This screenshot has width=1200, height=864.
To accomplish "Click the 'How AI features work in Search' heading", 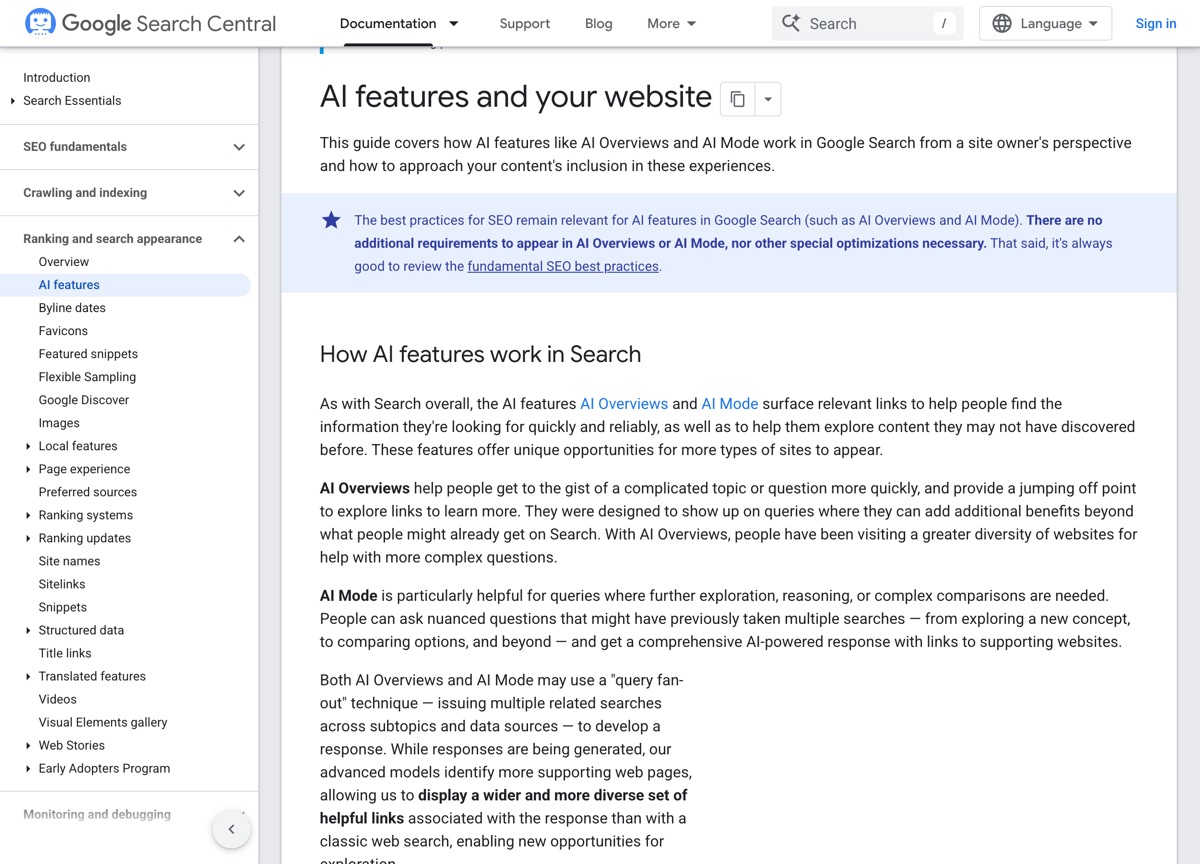I will pos(480,354).
